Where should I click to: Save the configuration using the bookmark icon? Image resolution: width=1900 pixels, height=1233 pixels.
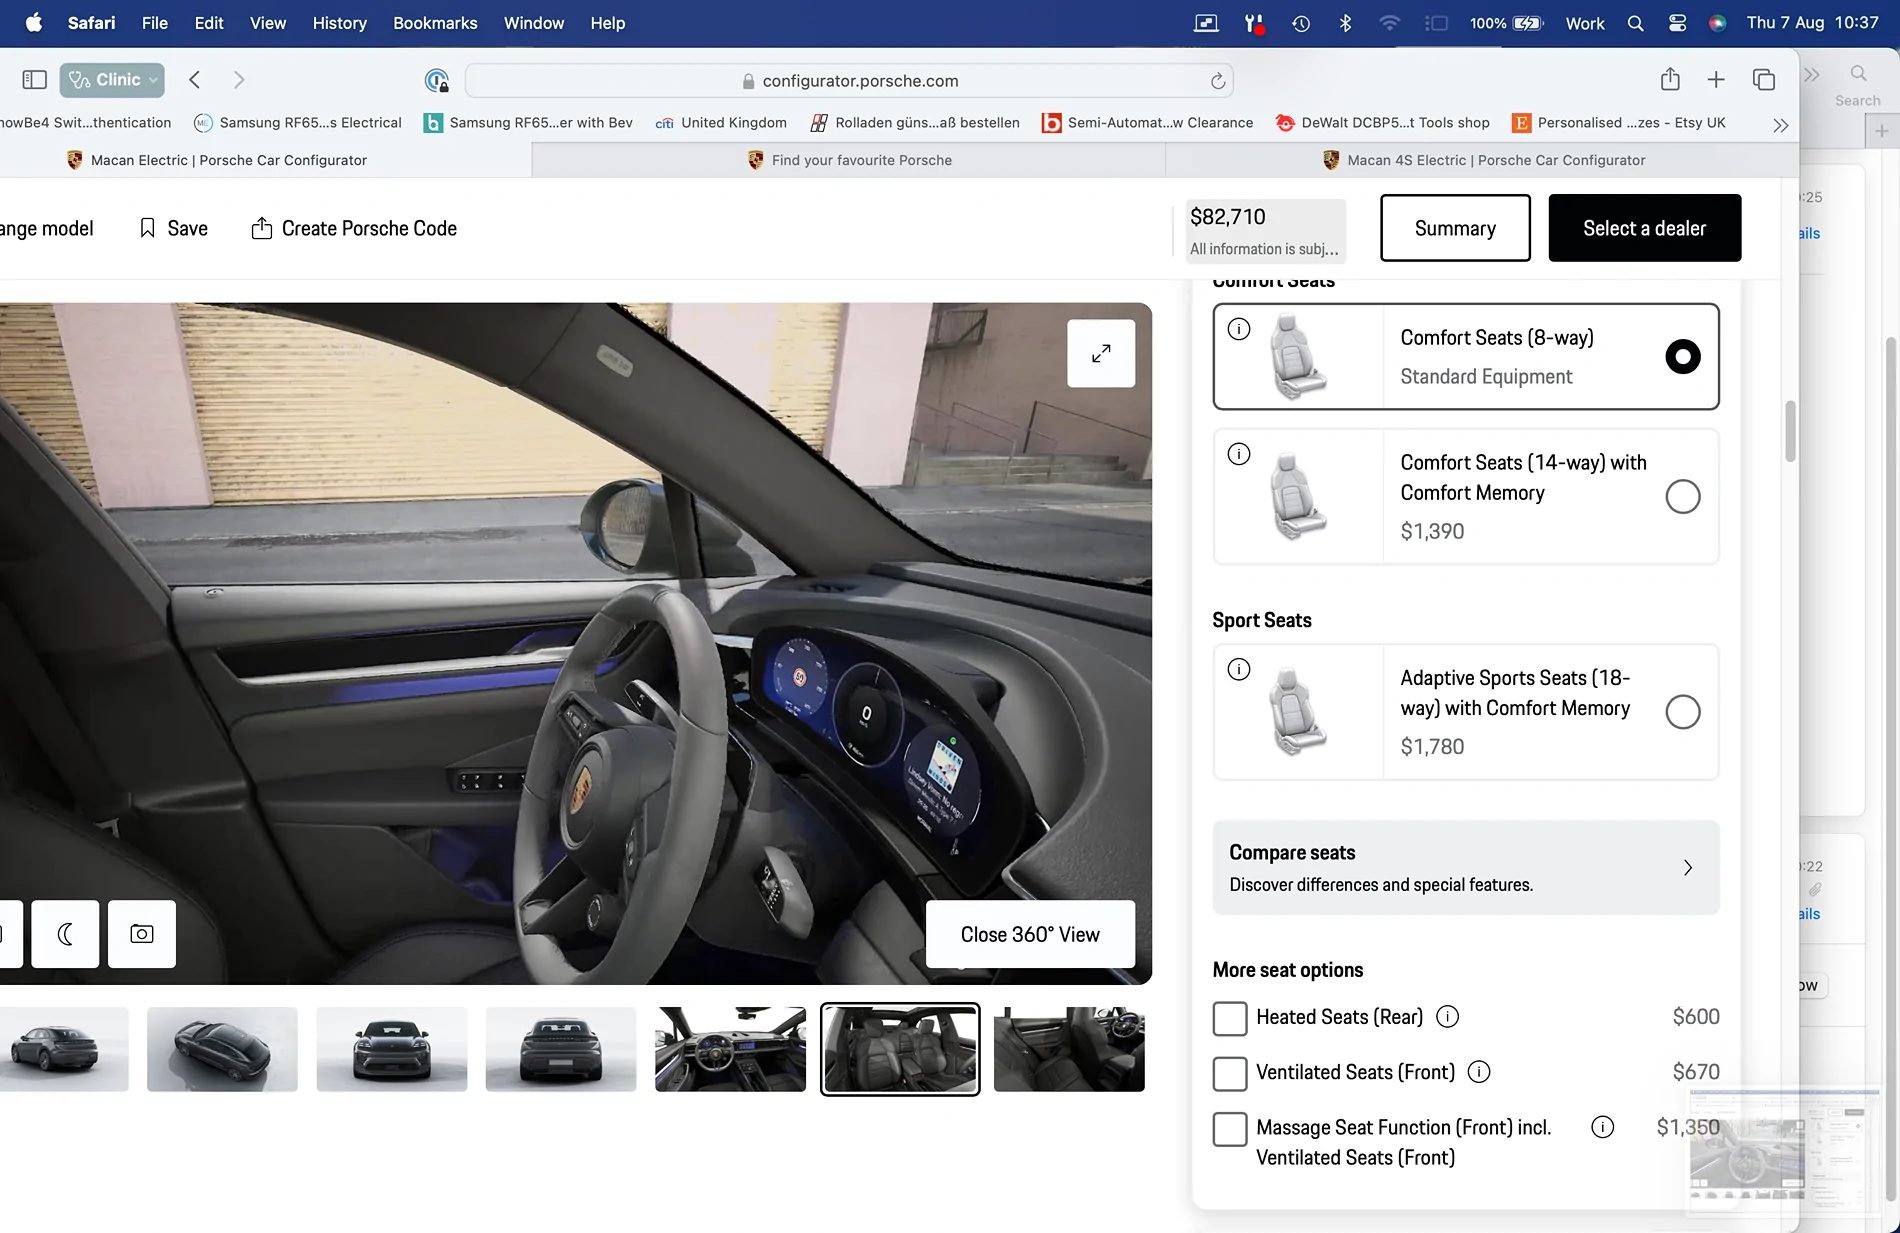click(146, 228)
